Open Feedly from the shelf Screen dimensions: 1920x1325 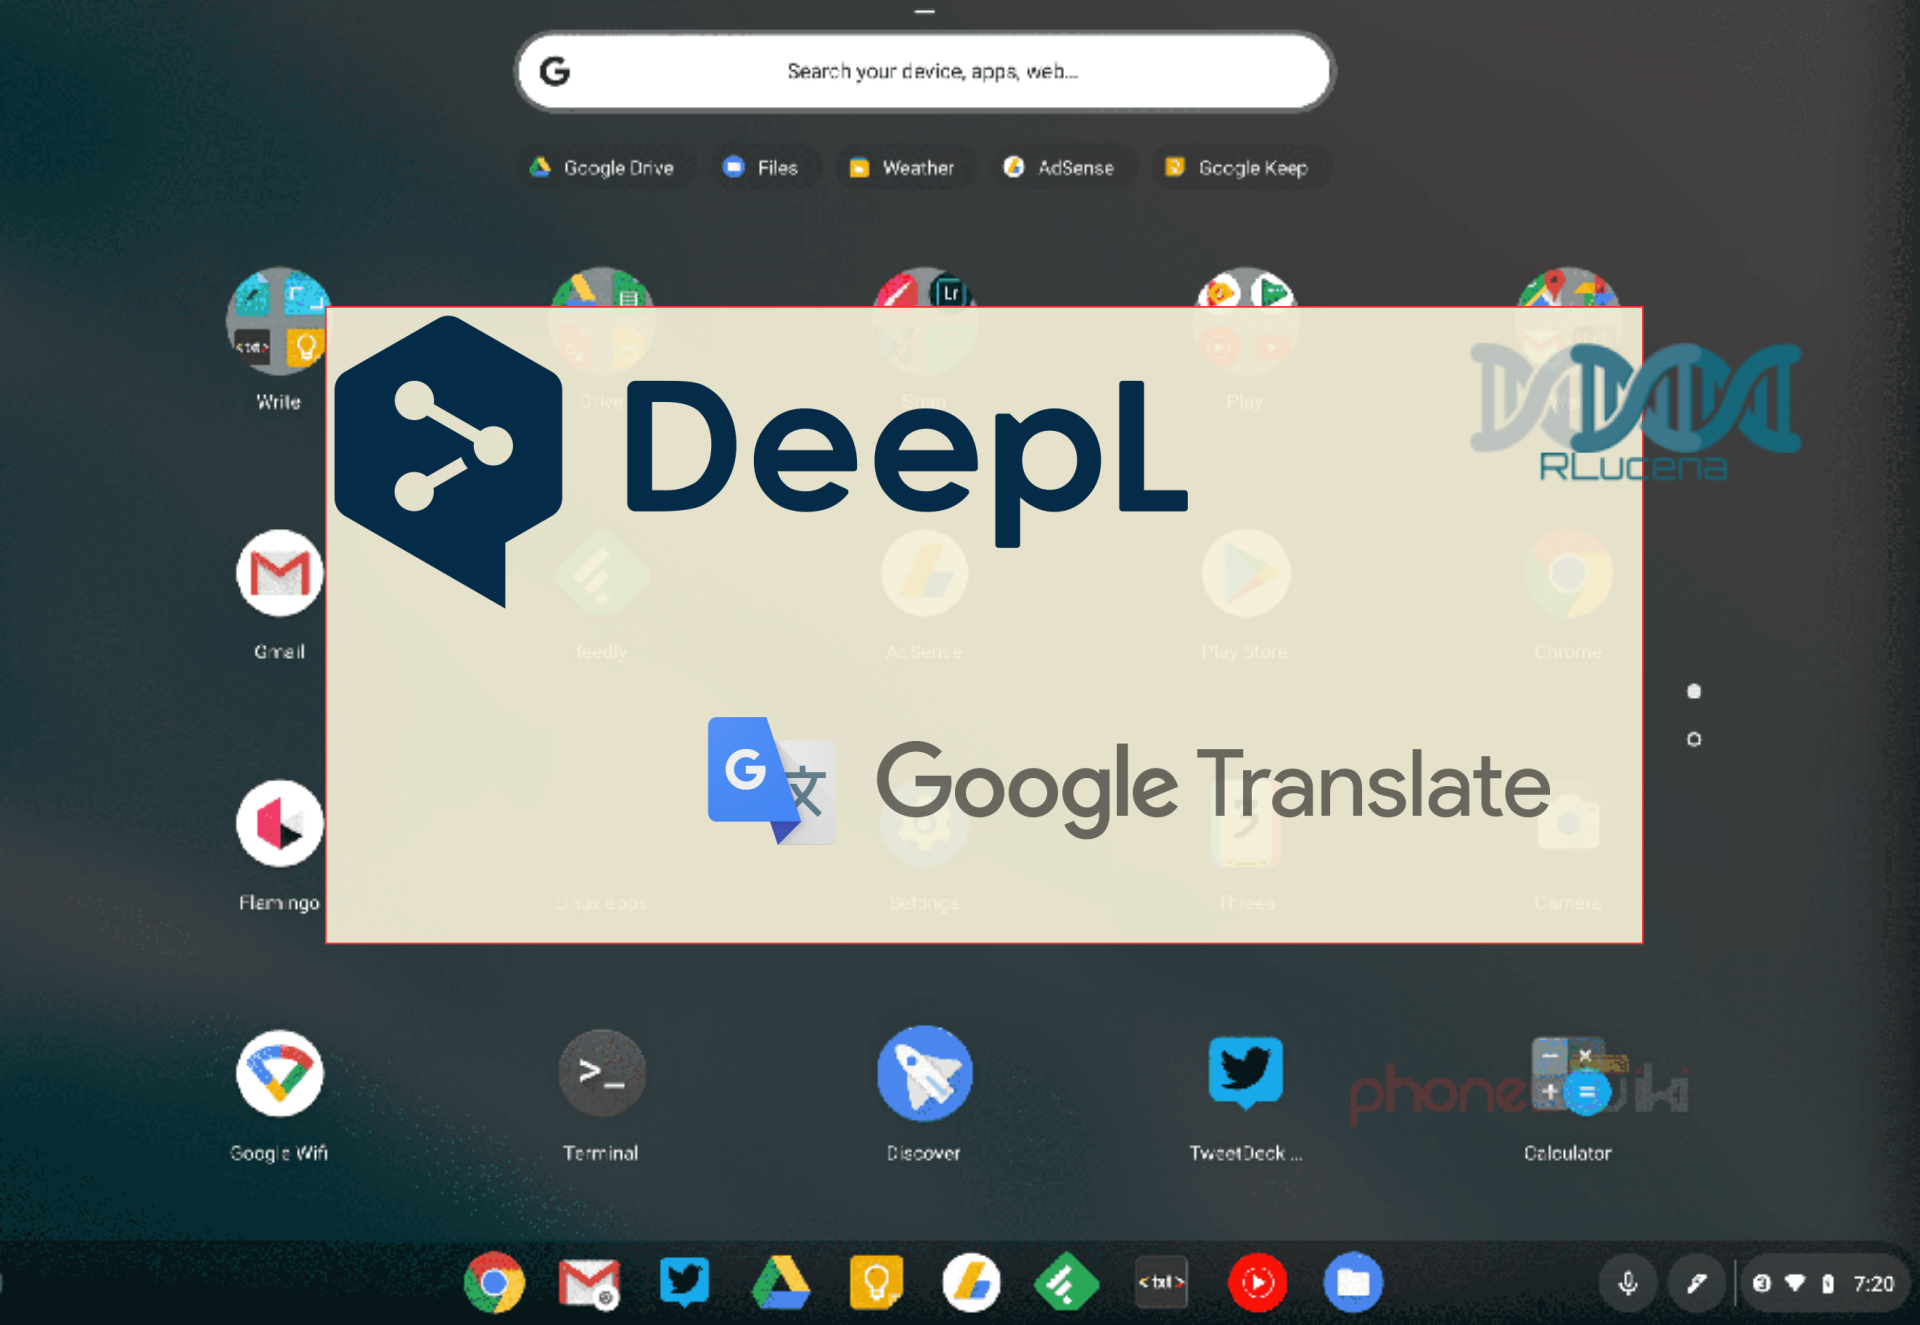tap(1066, 1282)
